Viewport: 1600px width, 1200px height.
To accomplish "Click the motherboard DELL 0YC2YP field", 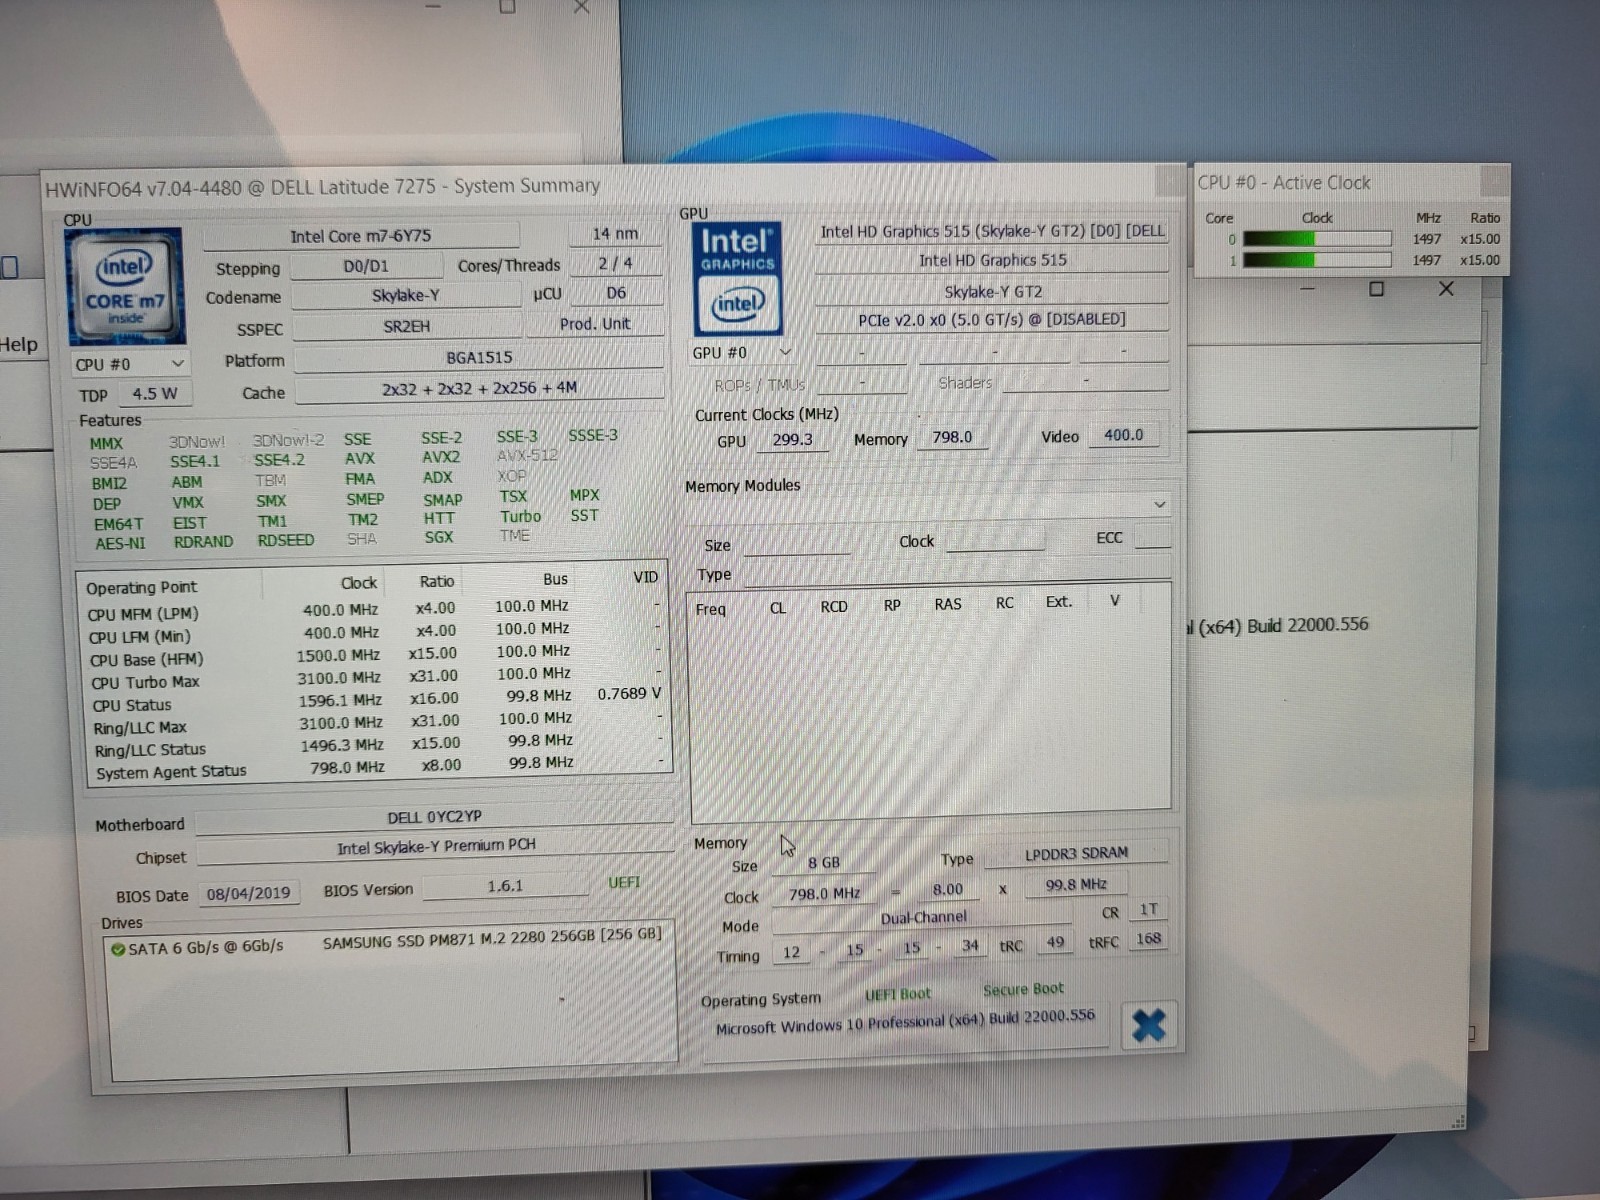I will click(434, 817).
